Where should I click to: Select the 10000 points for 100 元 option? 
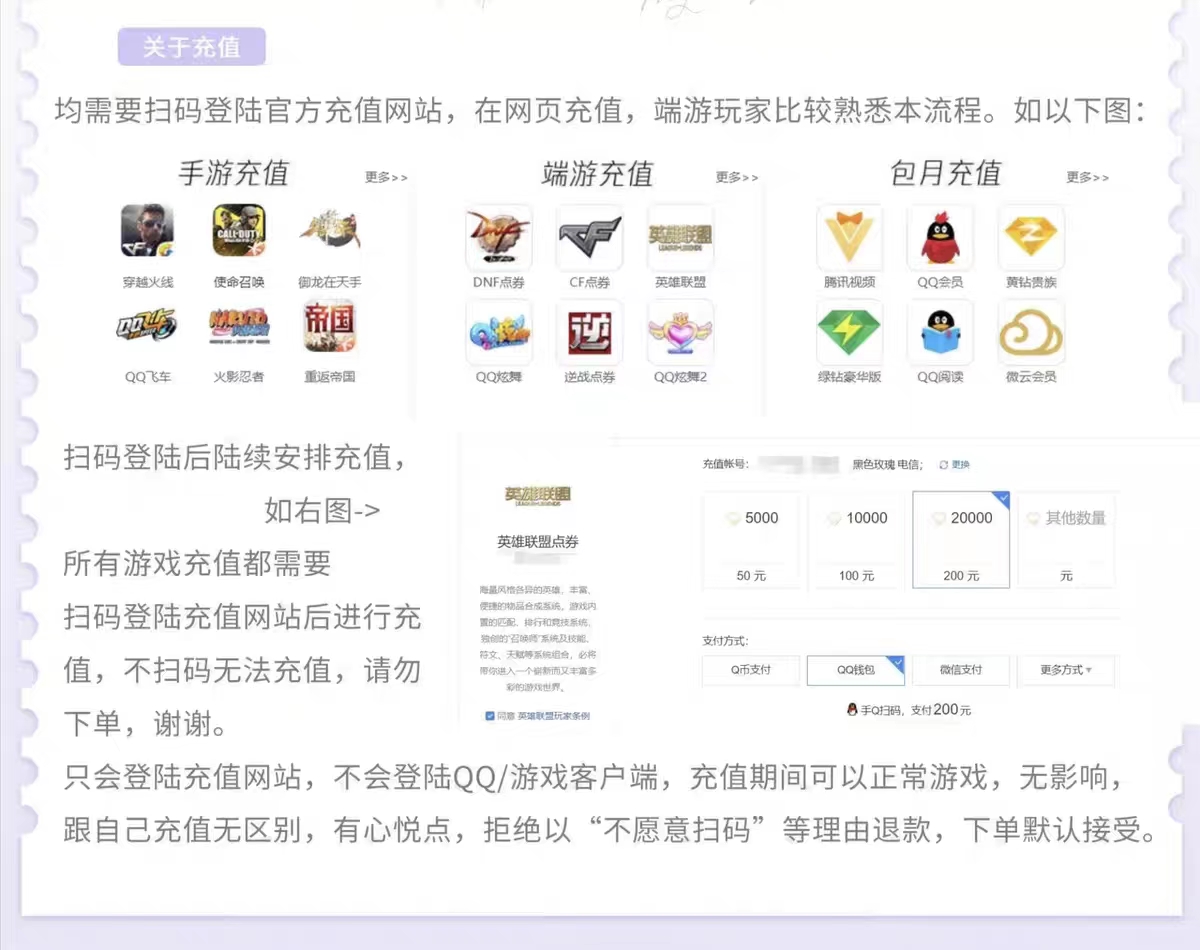point(856,540)
